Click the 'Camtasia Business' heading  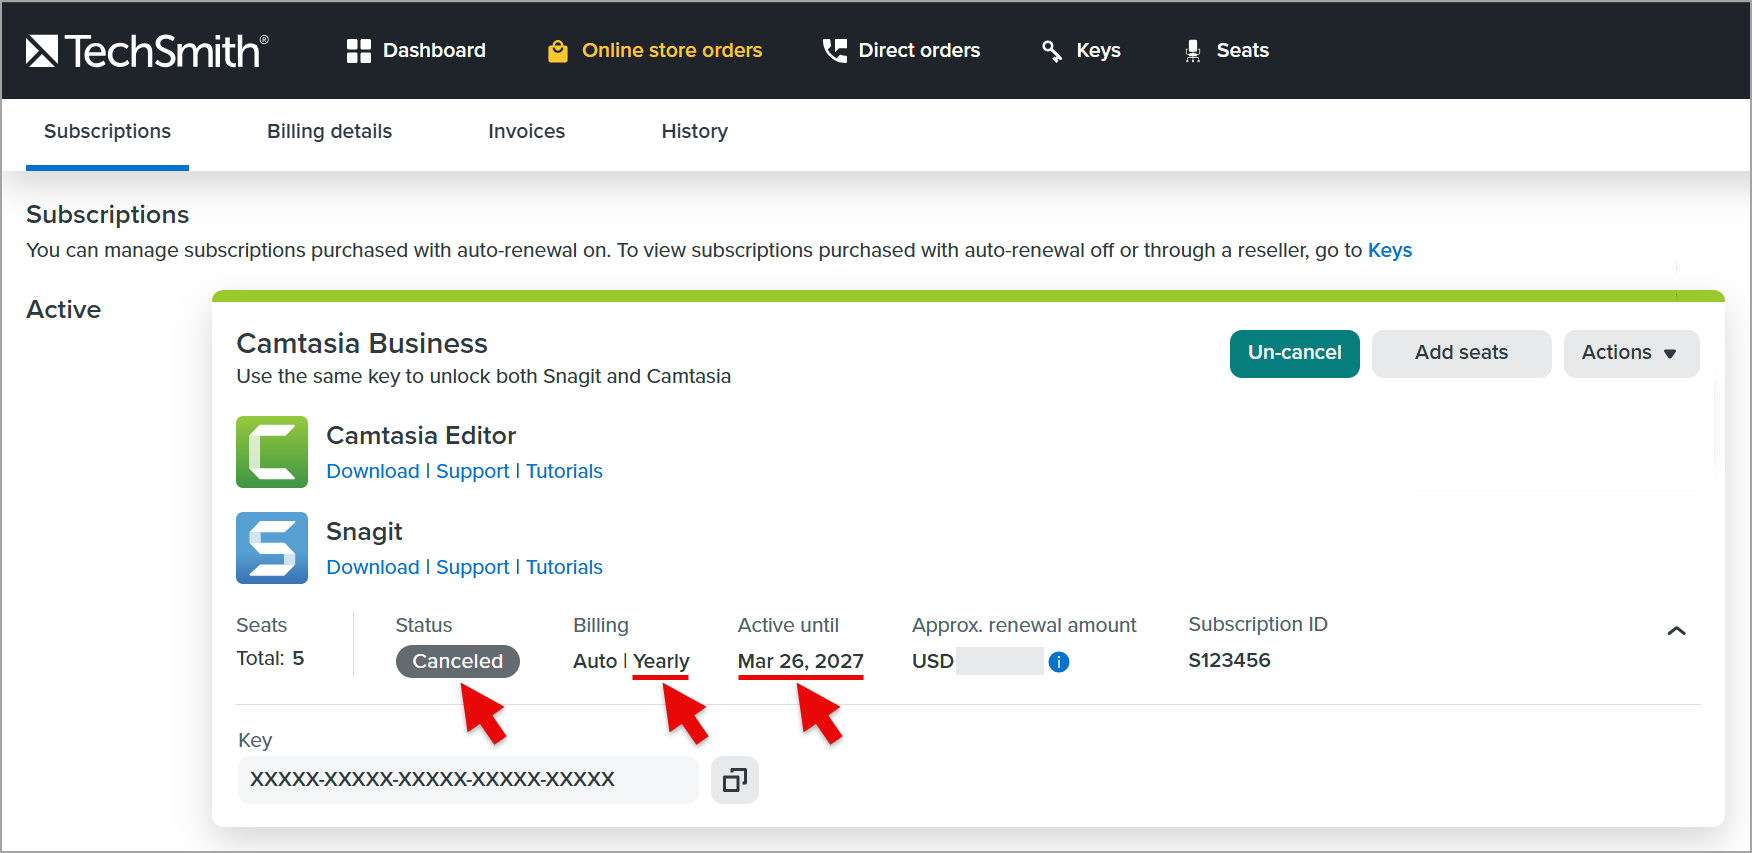tap(362, 344)
